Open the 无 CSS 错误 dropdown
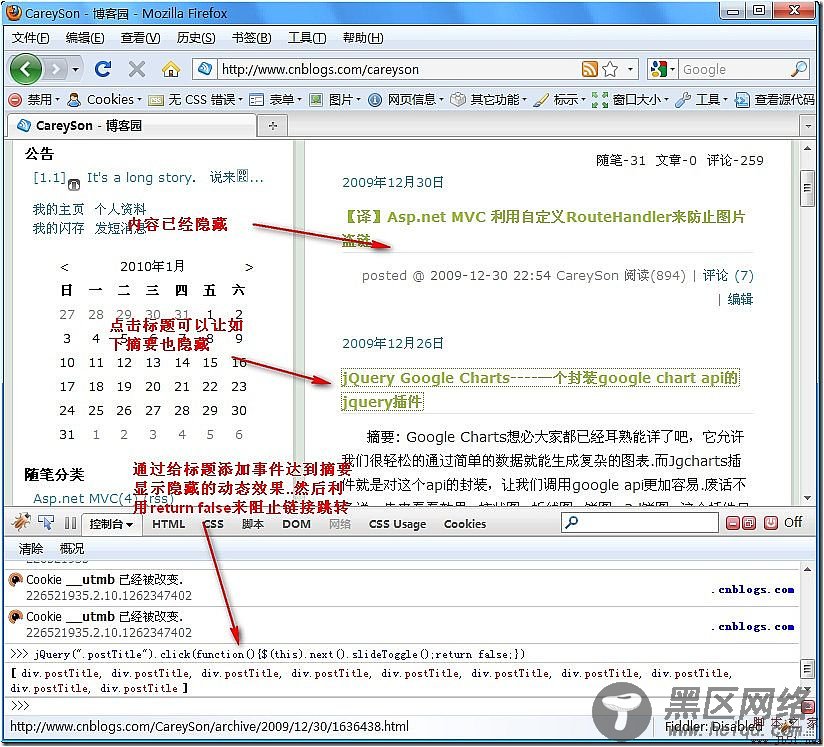This screenshot has width=824, height=747. [195, 99]
